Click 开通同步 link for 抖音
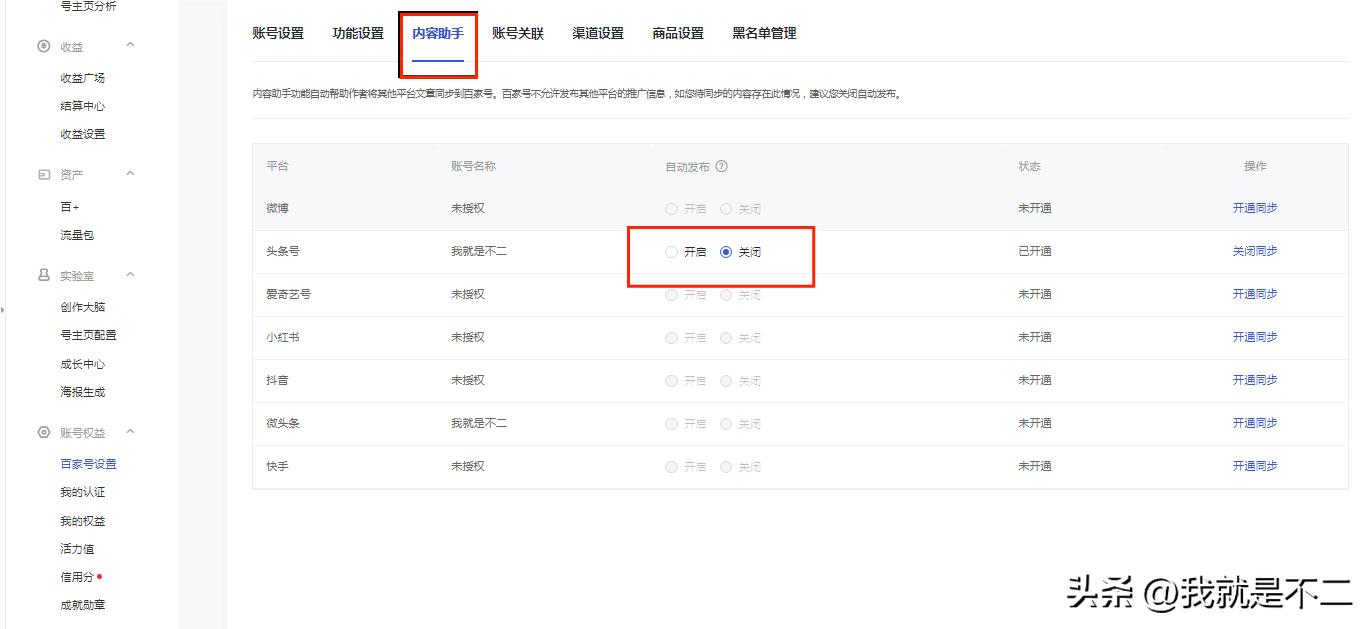The height and width of the screenshot is (629, 1372). click(1255, 380)
